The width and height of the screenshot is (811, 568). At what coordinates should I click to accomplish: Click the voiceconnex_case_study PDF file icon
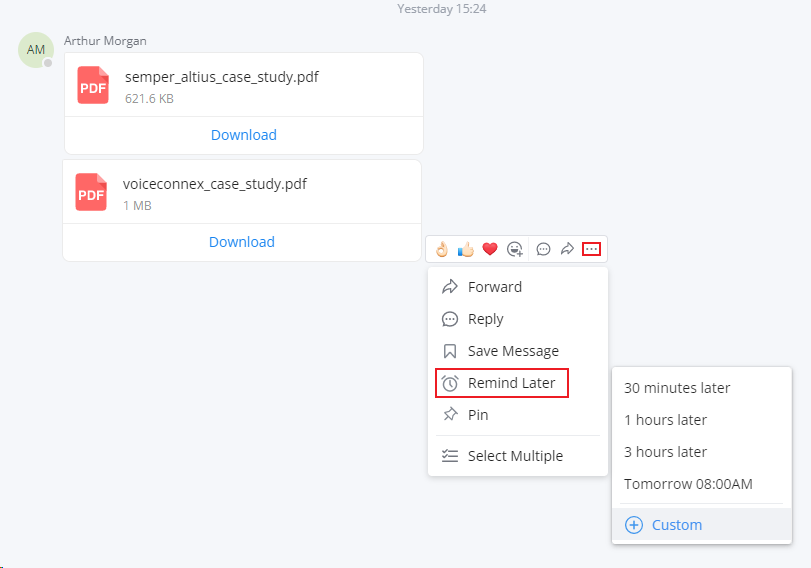(91, 192)
